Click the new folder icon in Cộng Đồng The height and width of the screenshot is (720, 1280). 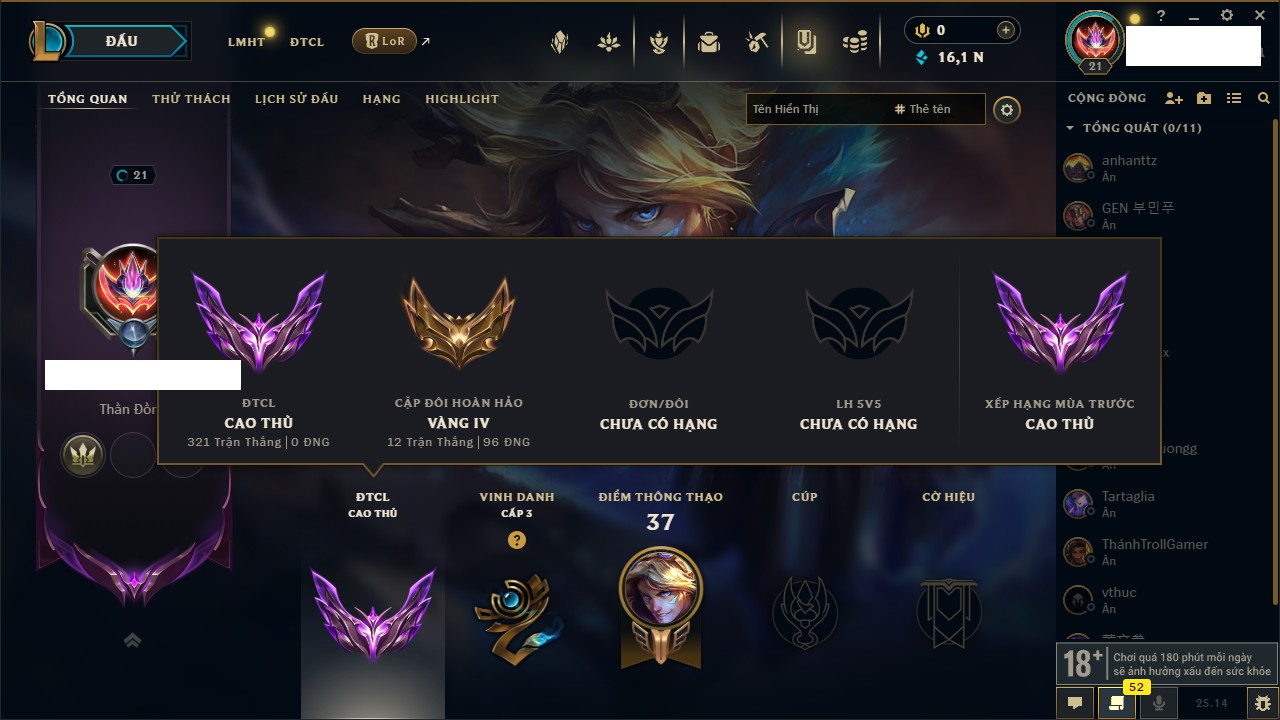[1204, 98]
